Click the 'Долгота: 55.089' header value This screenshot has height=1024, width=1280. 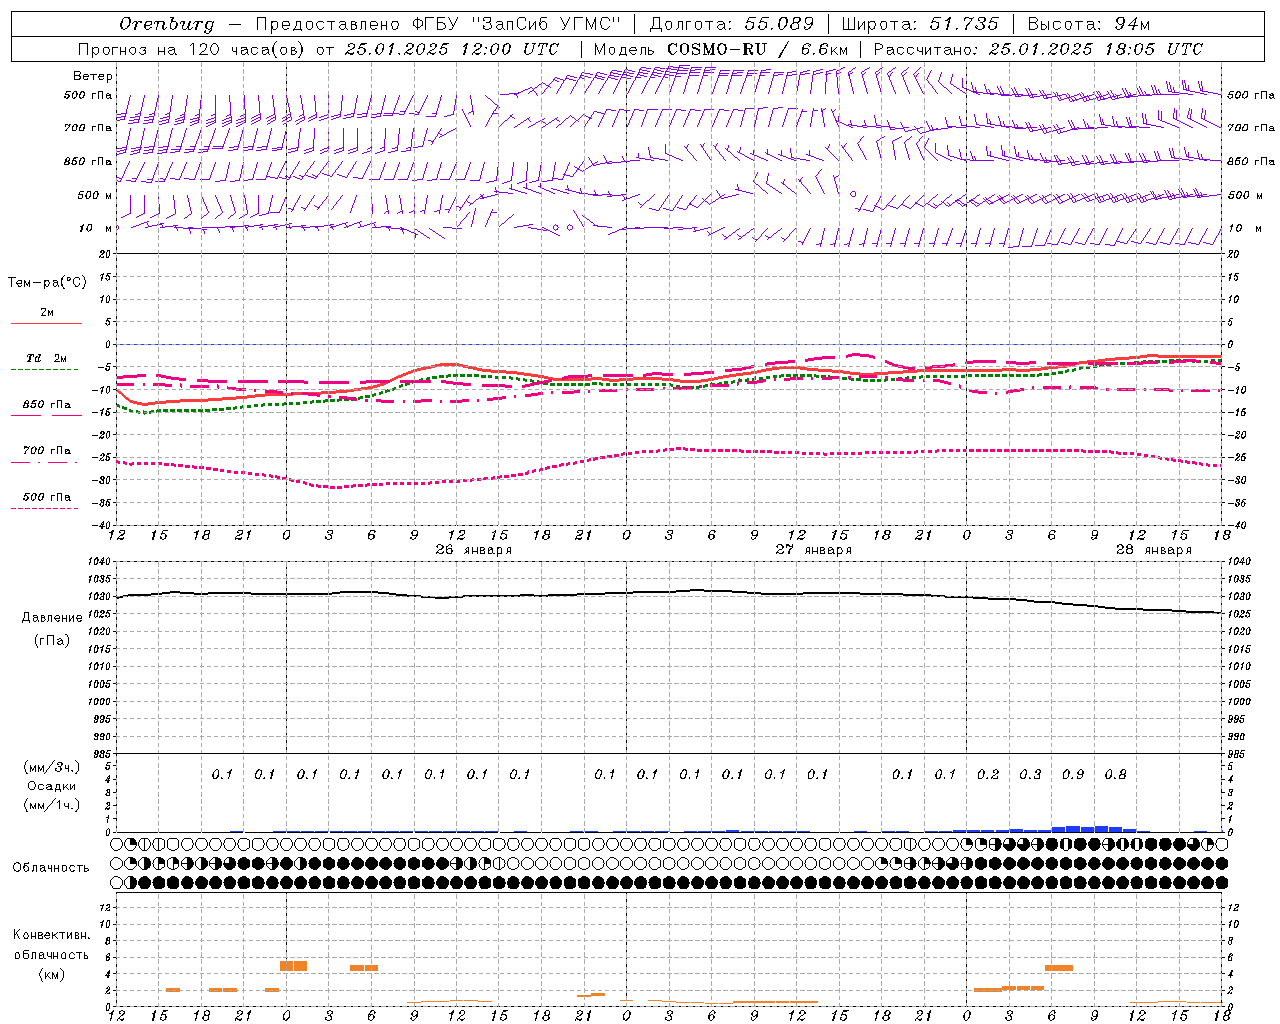coord(731,24)
